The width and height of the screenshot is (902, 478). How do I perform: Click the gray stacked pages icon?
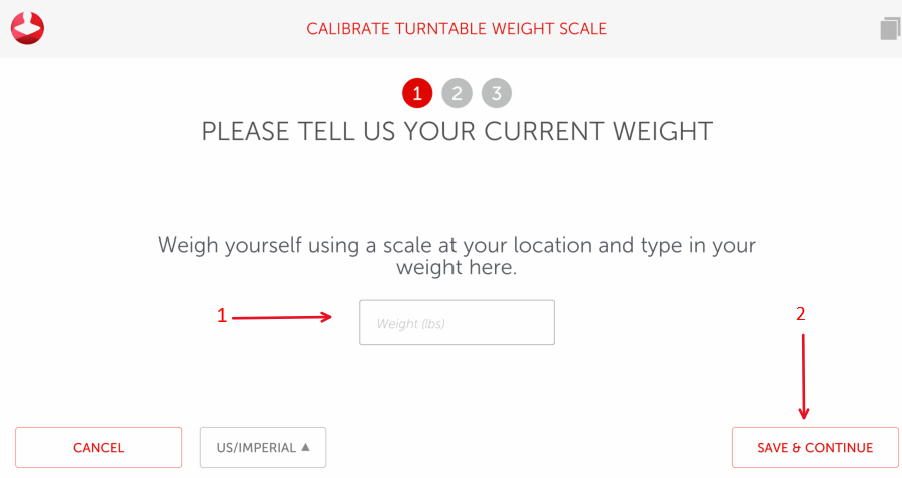click(889, 28)
